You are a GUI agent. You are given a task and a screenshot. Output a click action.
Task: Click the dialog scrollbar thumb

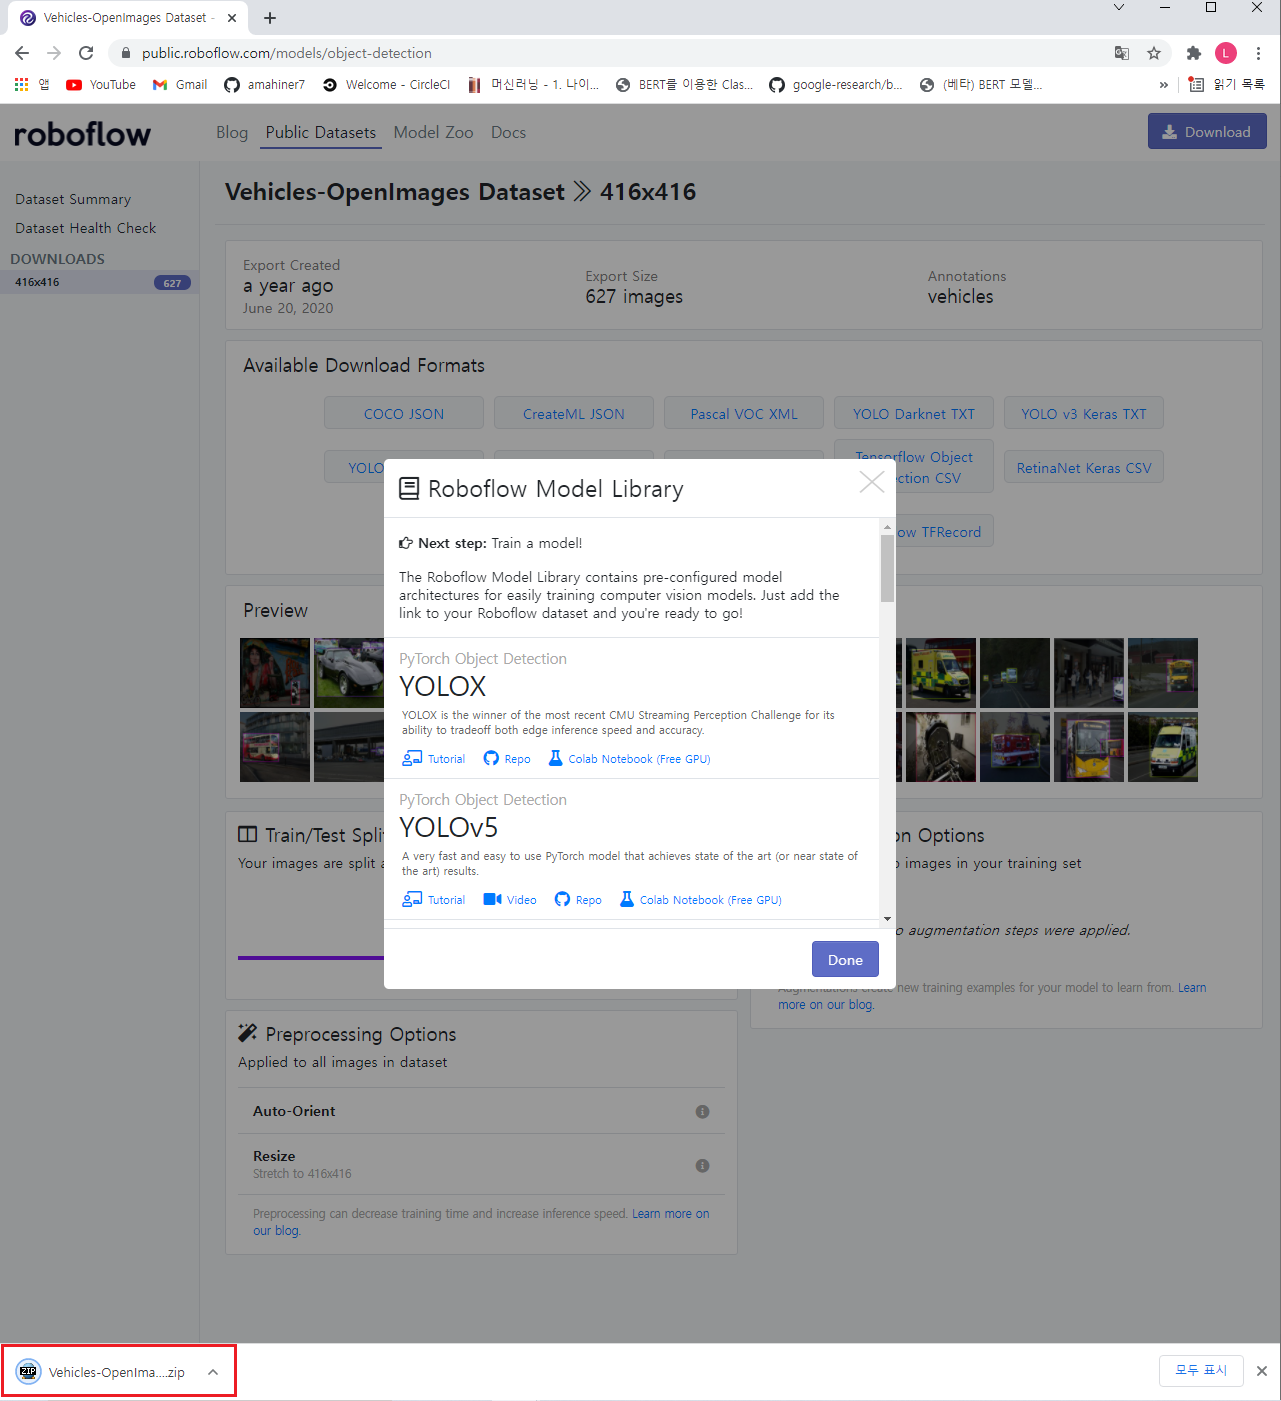(887, 568)
